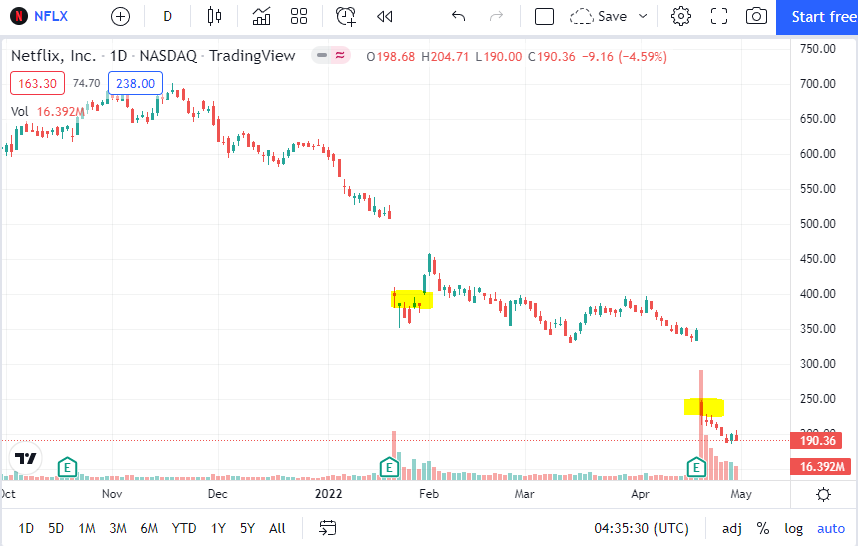Toggle the log scale
The height and width of the screenshot is (546, 858).
[x=793, y=528]
